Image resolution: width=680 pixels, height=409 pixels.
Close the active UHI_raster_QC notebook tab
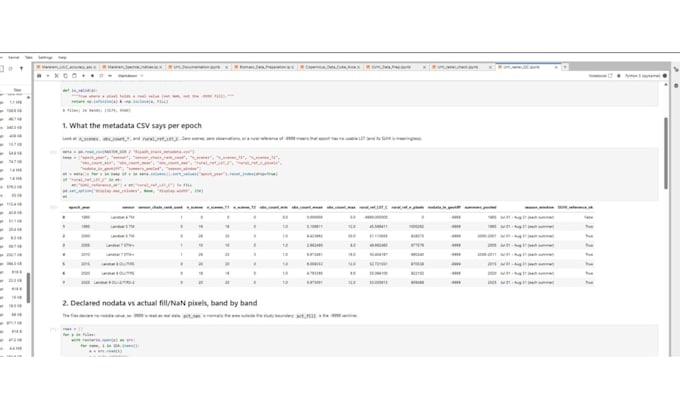coord(556,67)
